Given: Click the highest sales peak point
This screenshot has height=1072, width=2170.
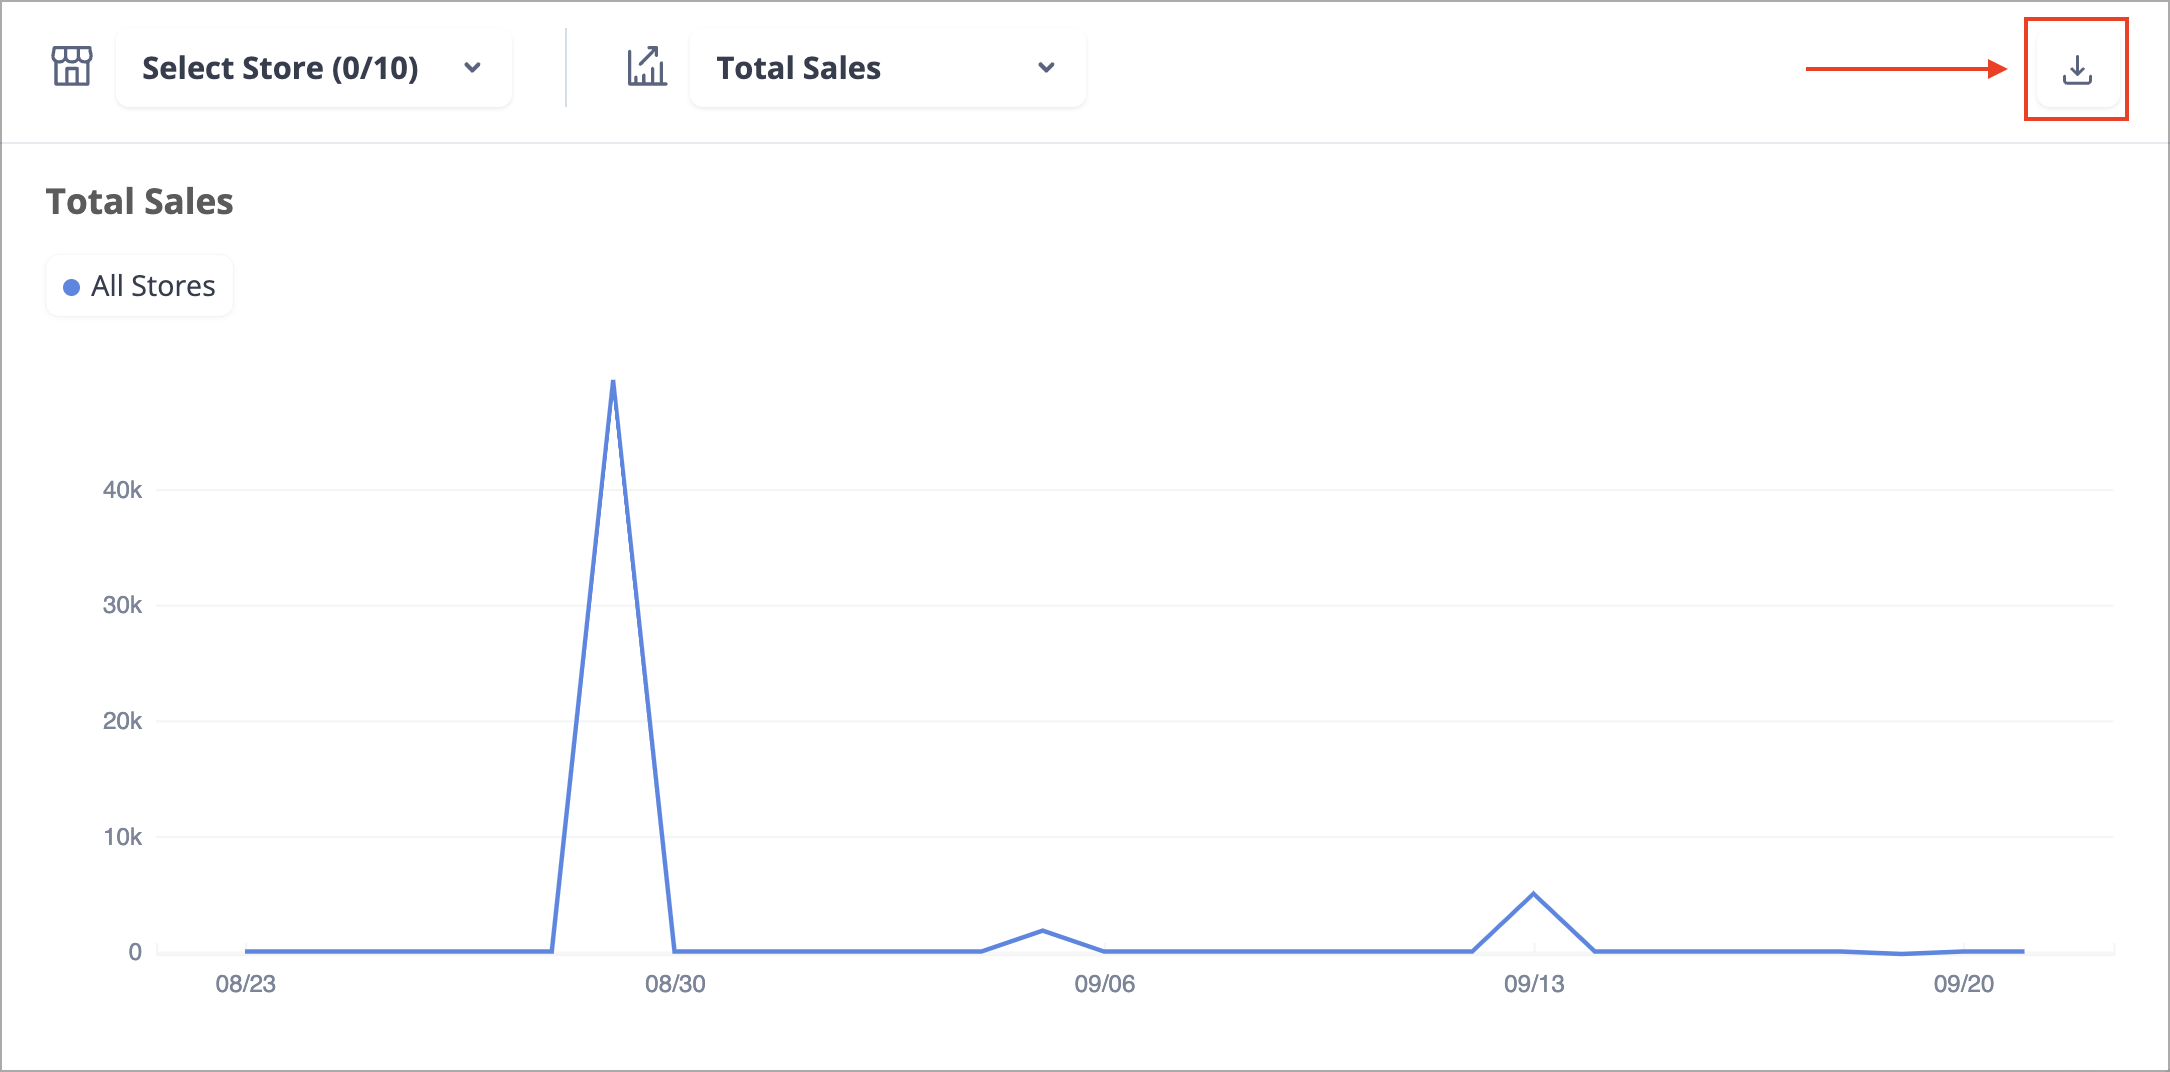Looking at the screenshot, I should tap(613, 381).
